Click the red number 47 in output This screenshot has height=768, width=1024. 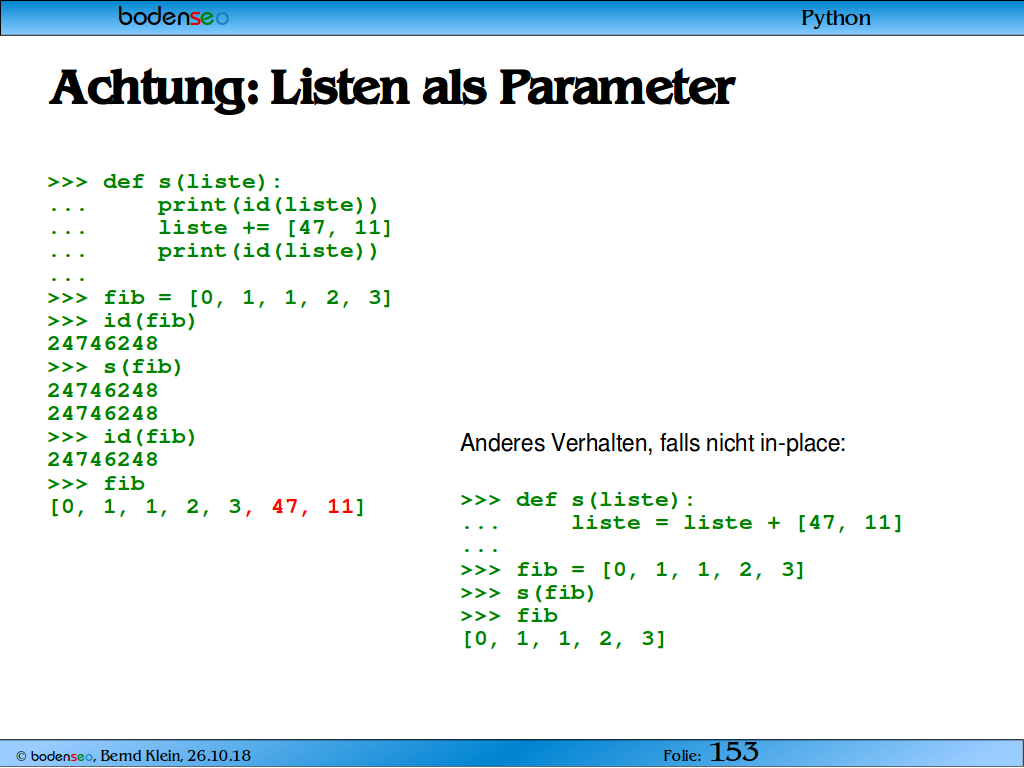[285, 506]
